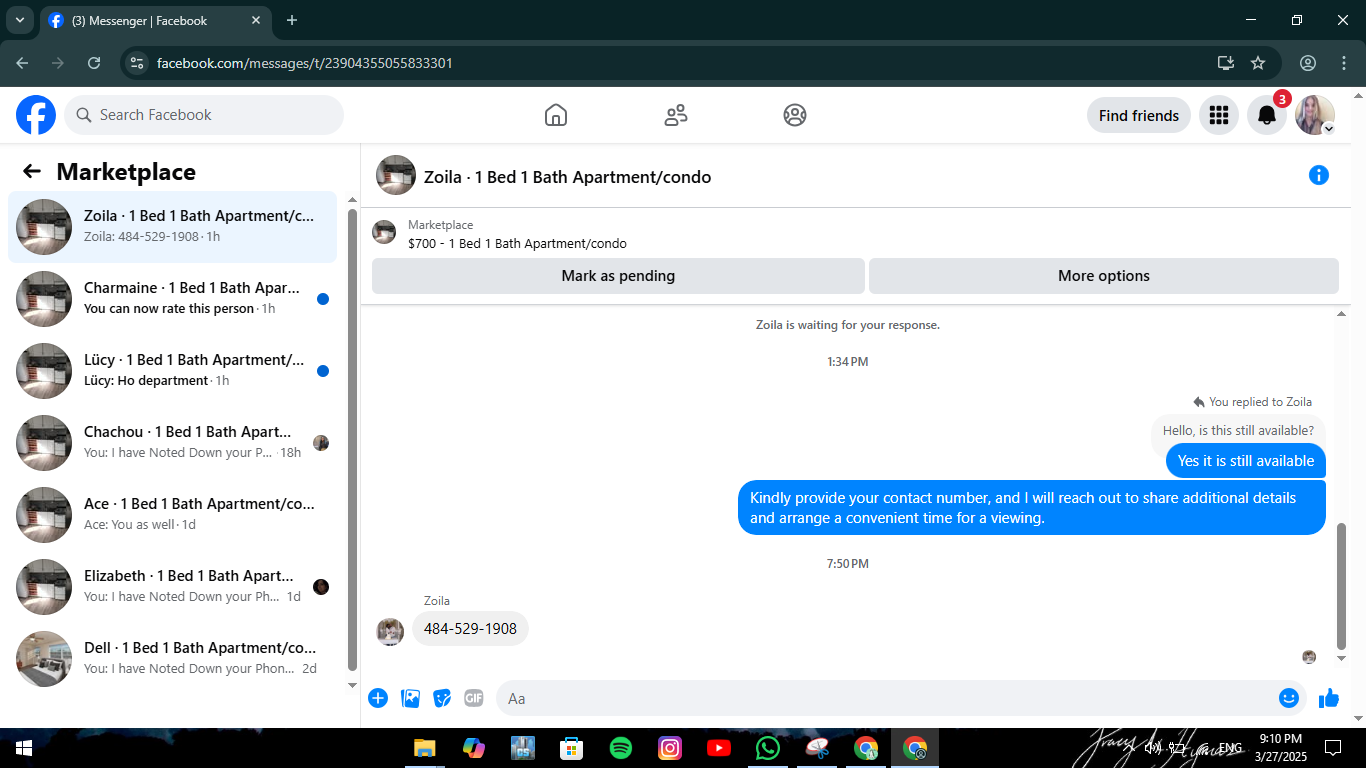
Task: Click the listing thumbnail beside $700
Action: 384,232
